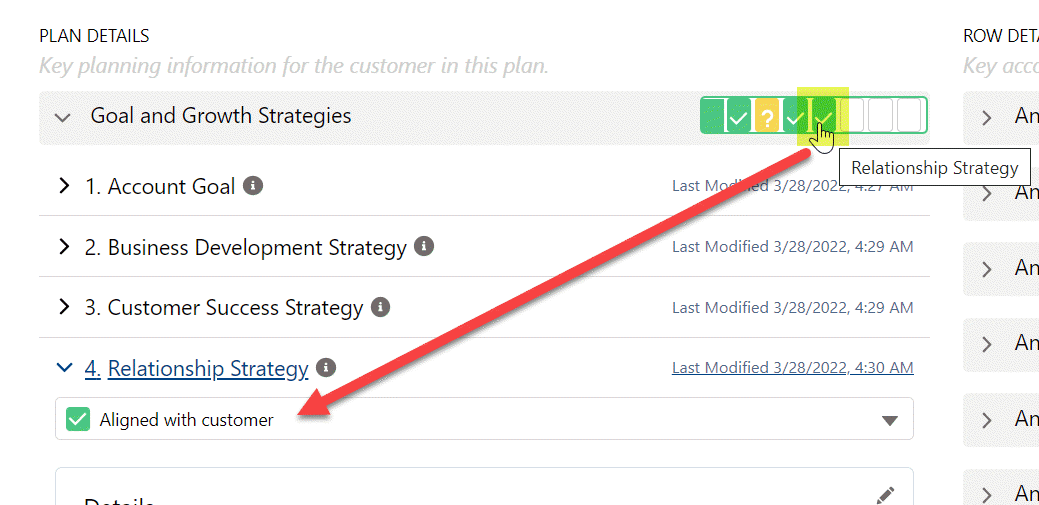Click Last Modified link for Relationship Strategy
The height and width of the screenshot is (505, 1039).
click(793, 367)
